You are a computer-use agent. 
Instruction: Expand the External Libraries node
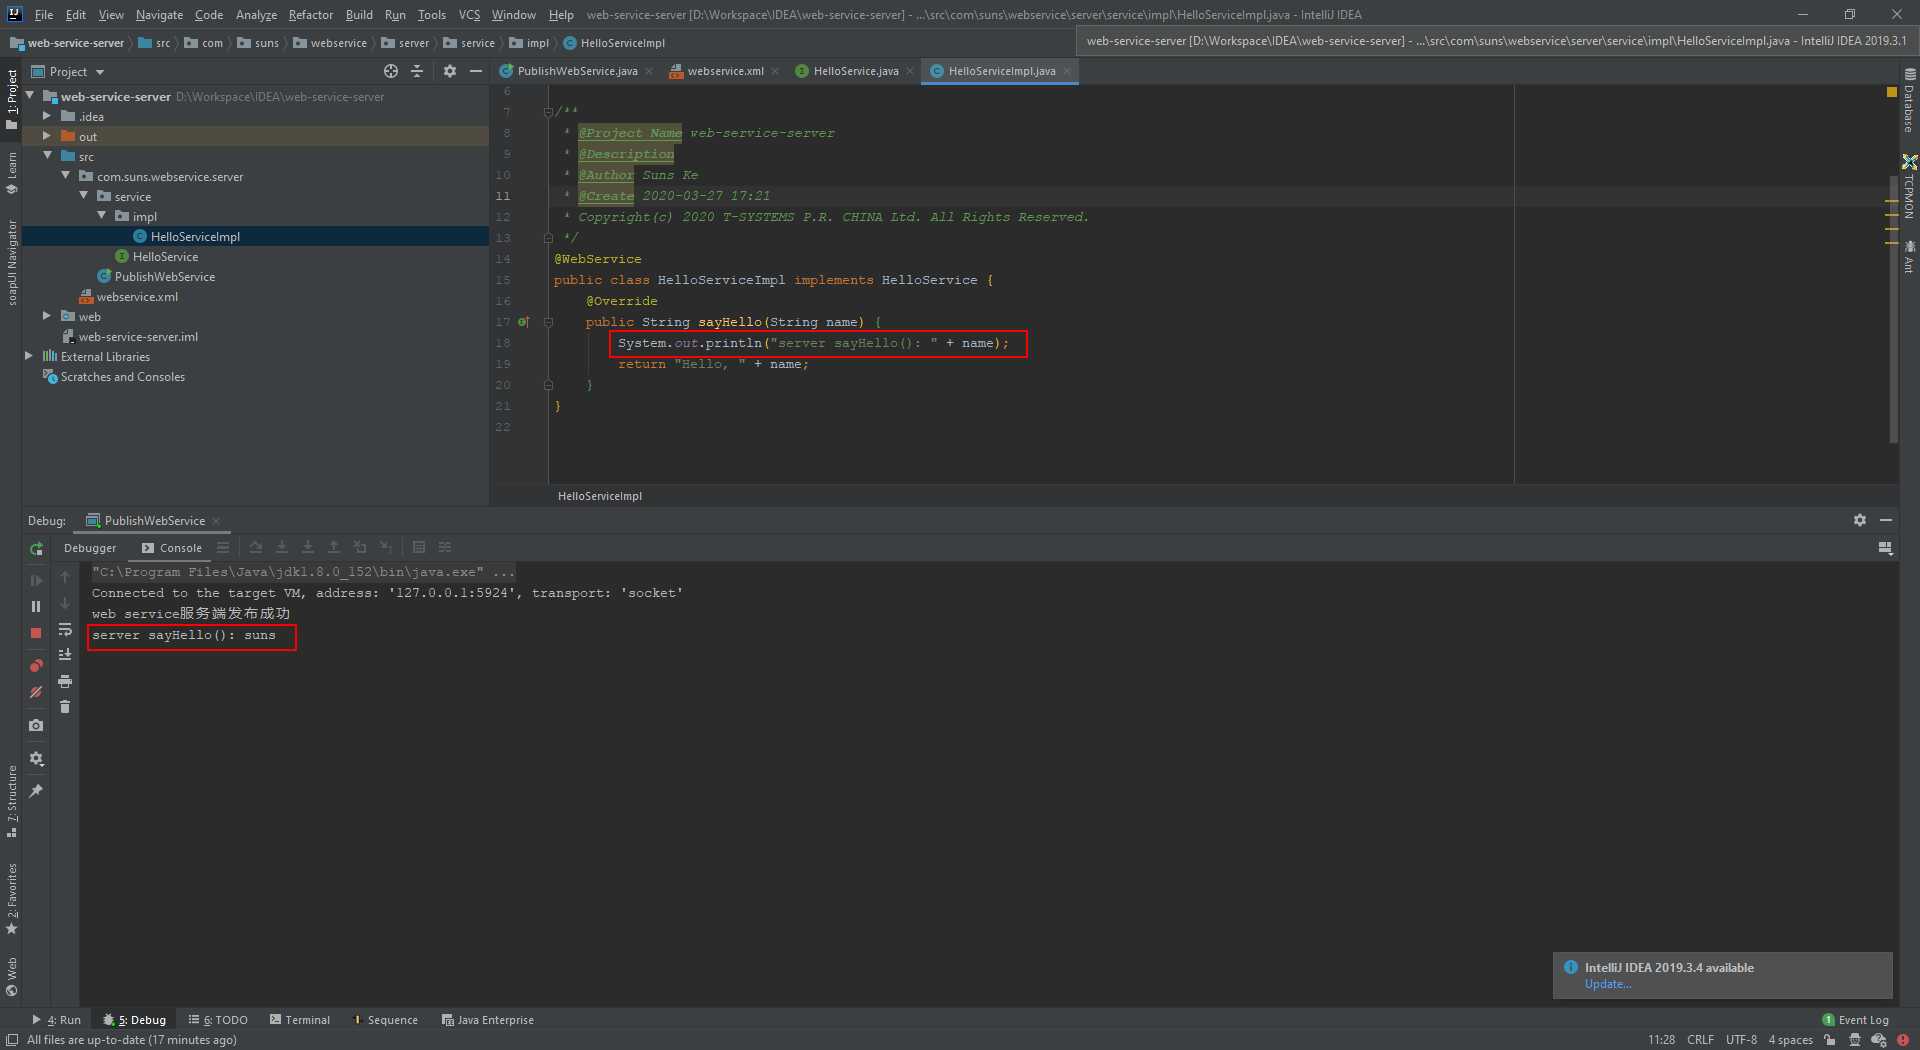29,356
